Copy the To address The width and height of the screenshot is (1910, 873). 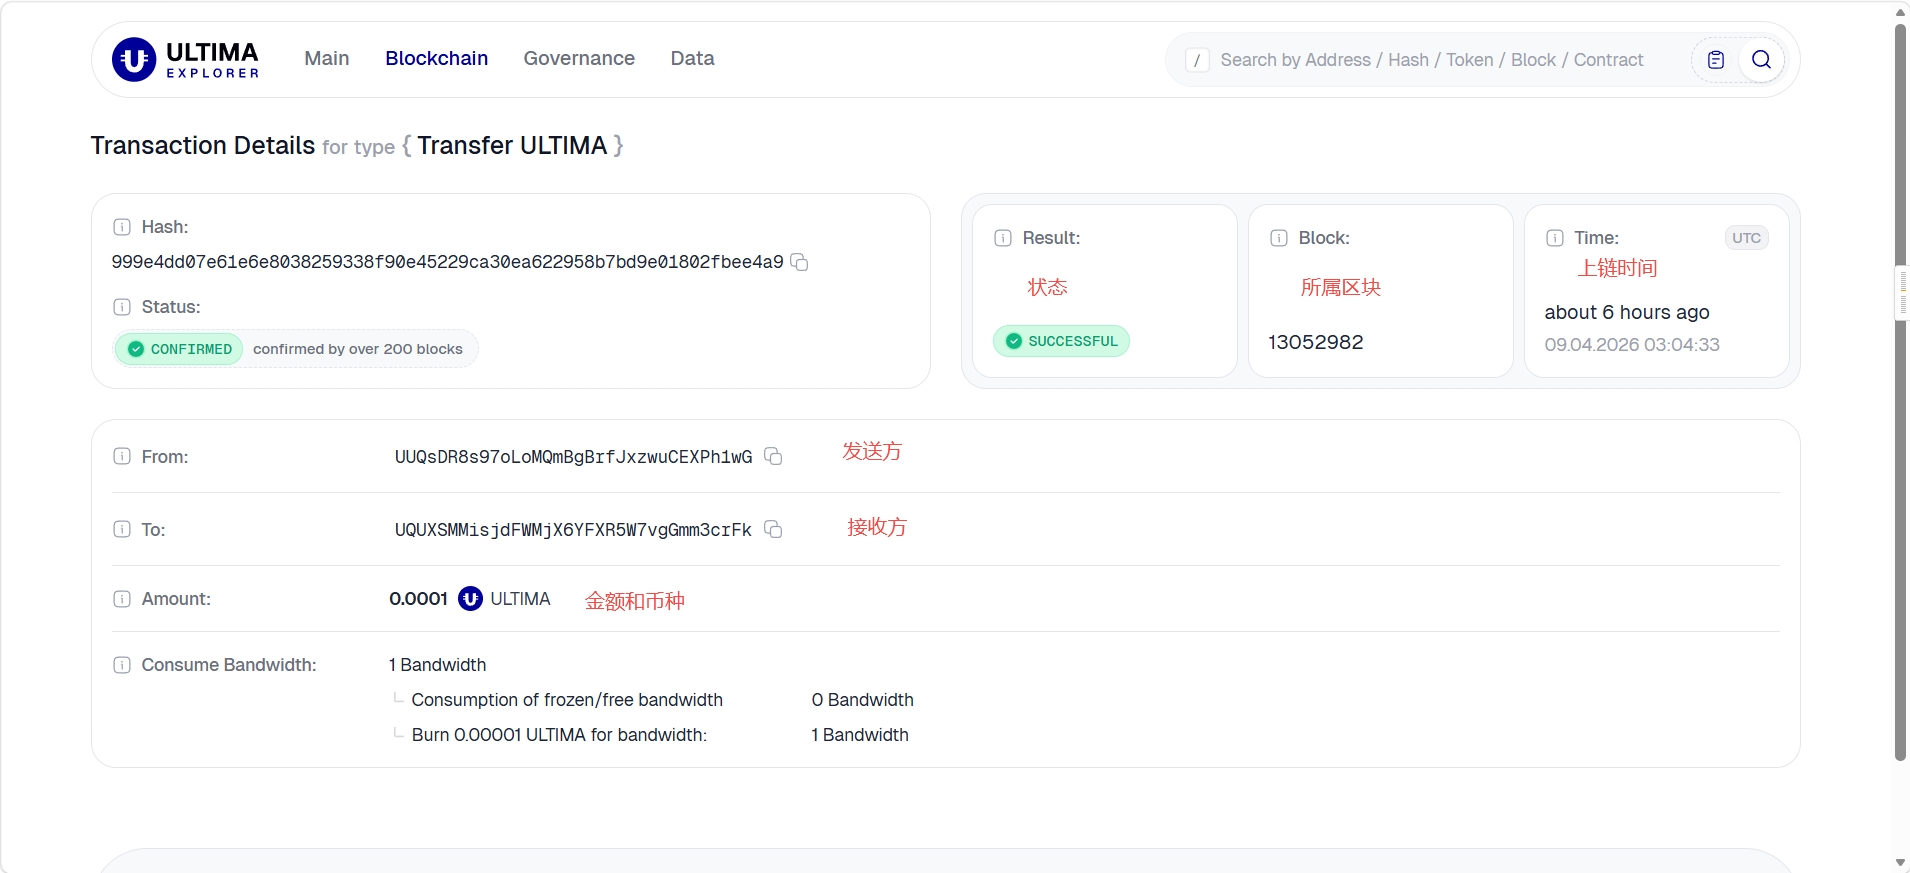[773, 529]
